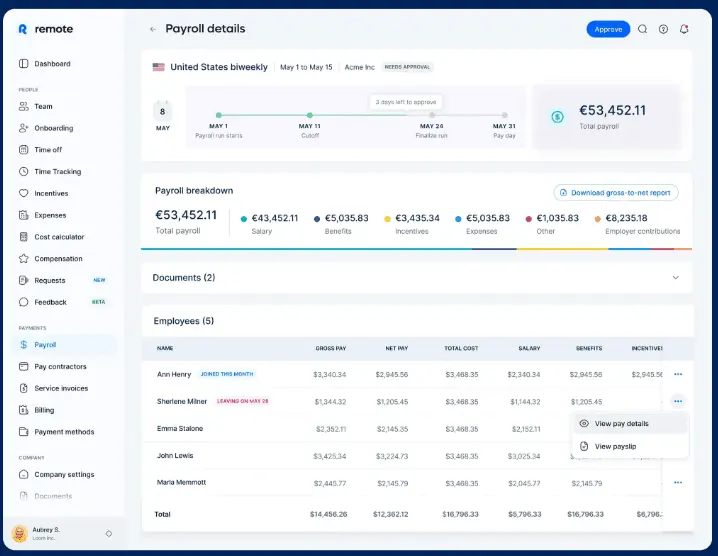Image resolution: width=718 pixels, height=556 pixels.
Task: Click the Feedback speech bubble icon
Action: coord(23,302)
